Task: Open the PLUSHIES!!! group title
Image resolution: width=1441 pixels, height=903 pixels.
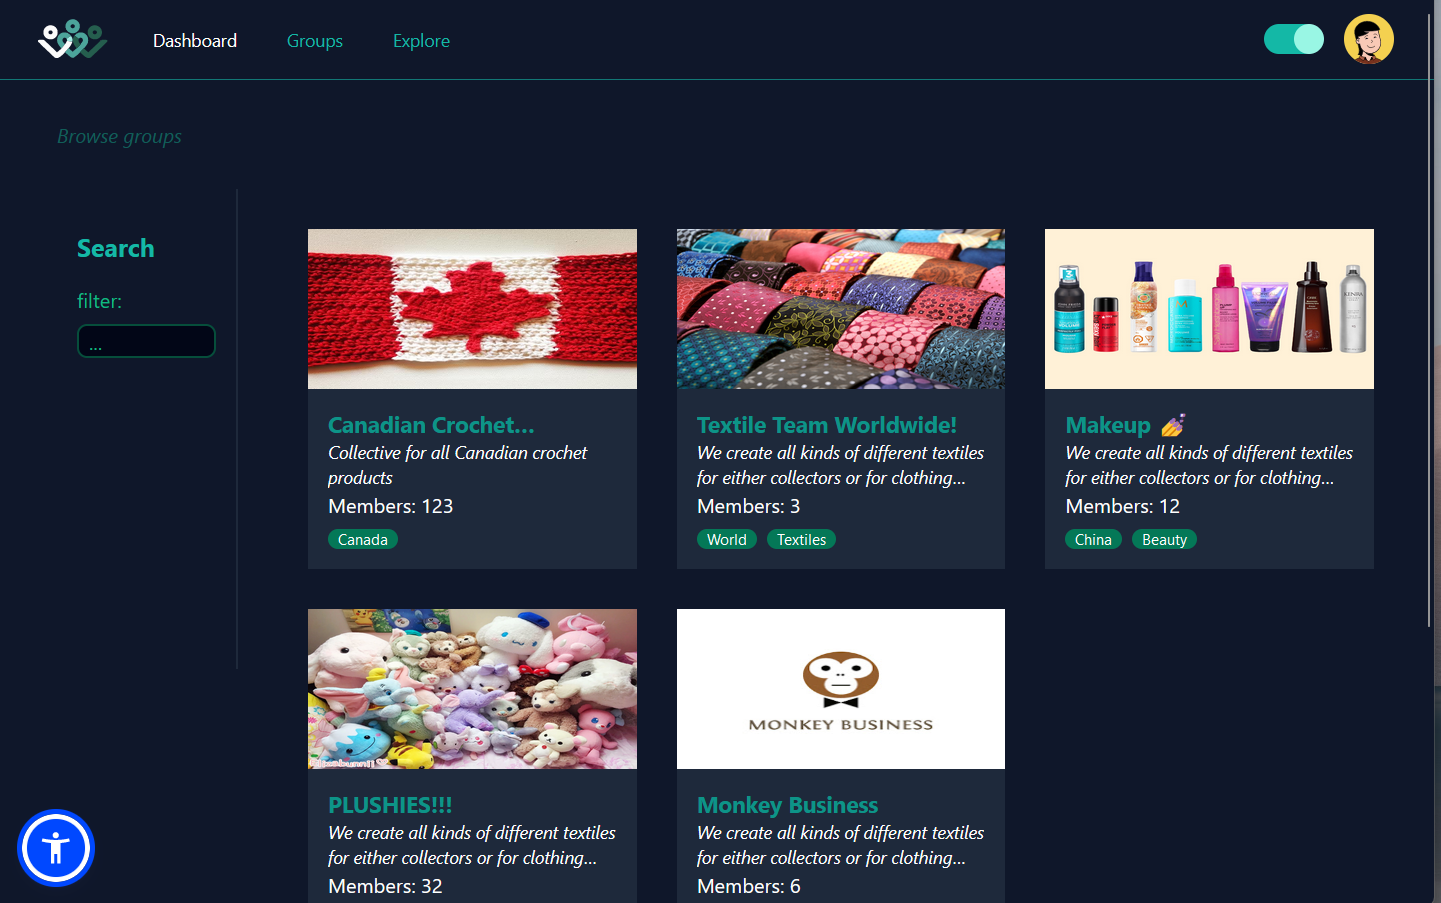Action: [x=390, y=805]
